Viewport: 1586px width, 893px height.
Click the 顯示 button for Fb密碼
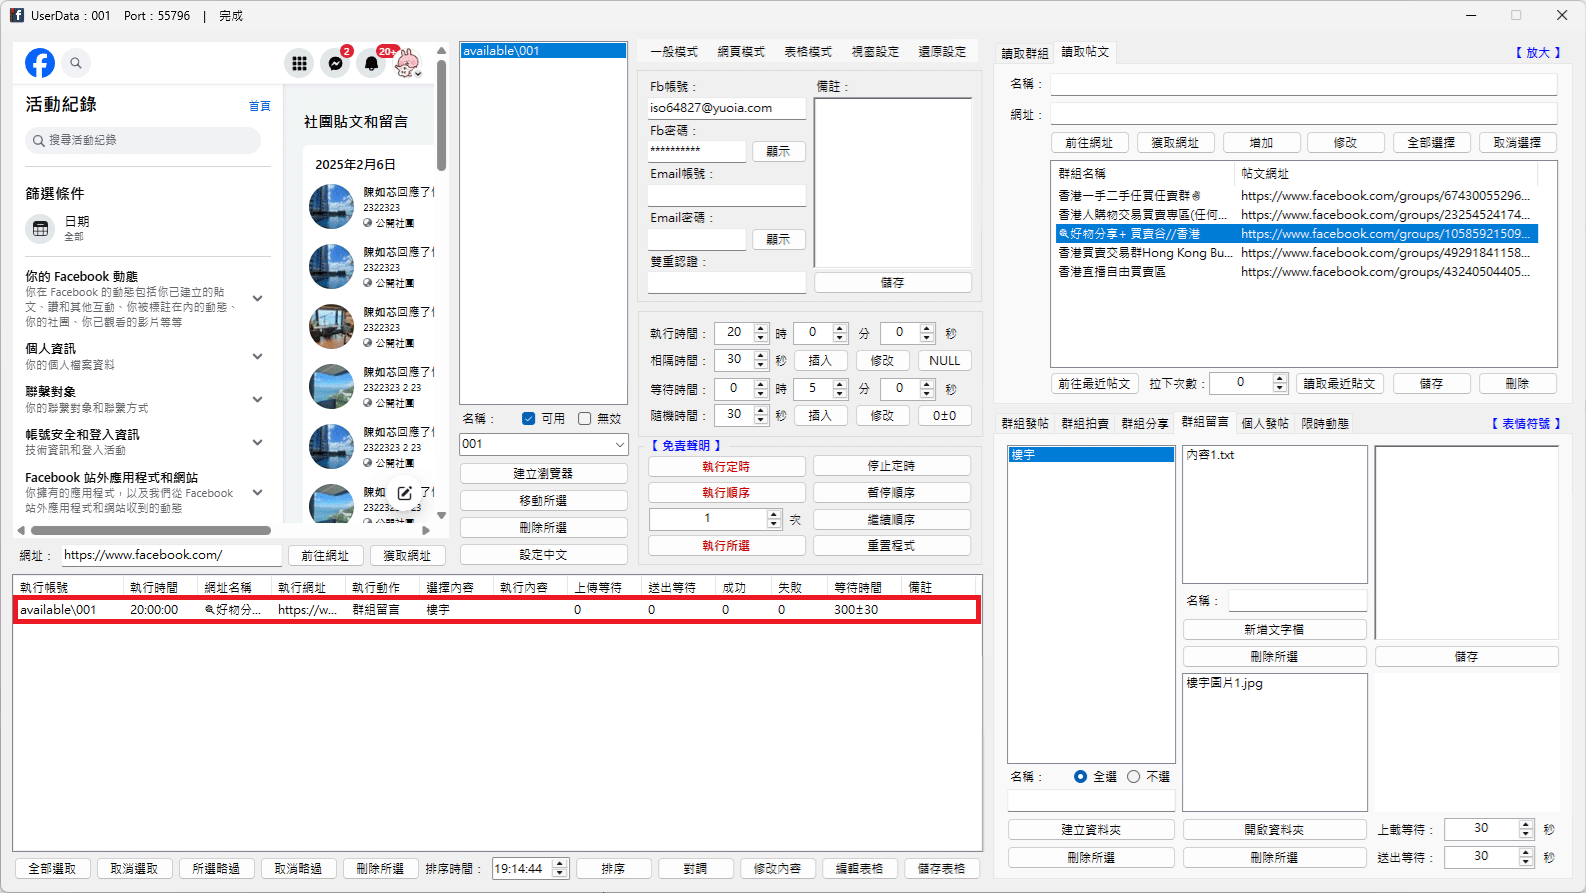[x=778, y=152]
